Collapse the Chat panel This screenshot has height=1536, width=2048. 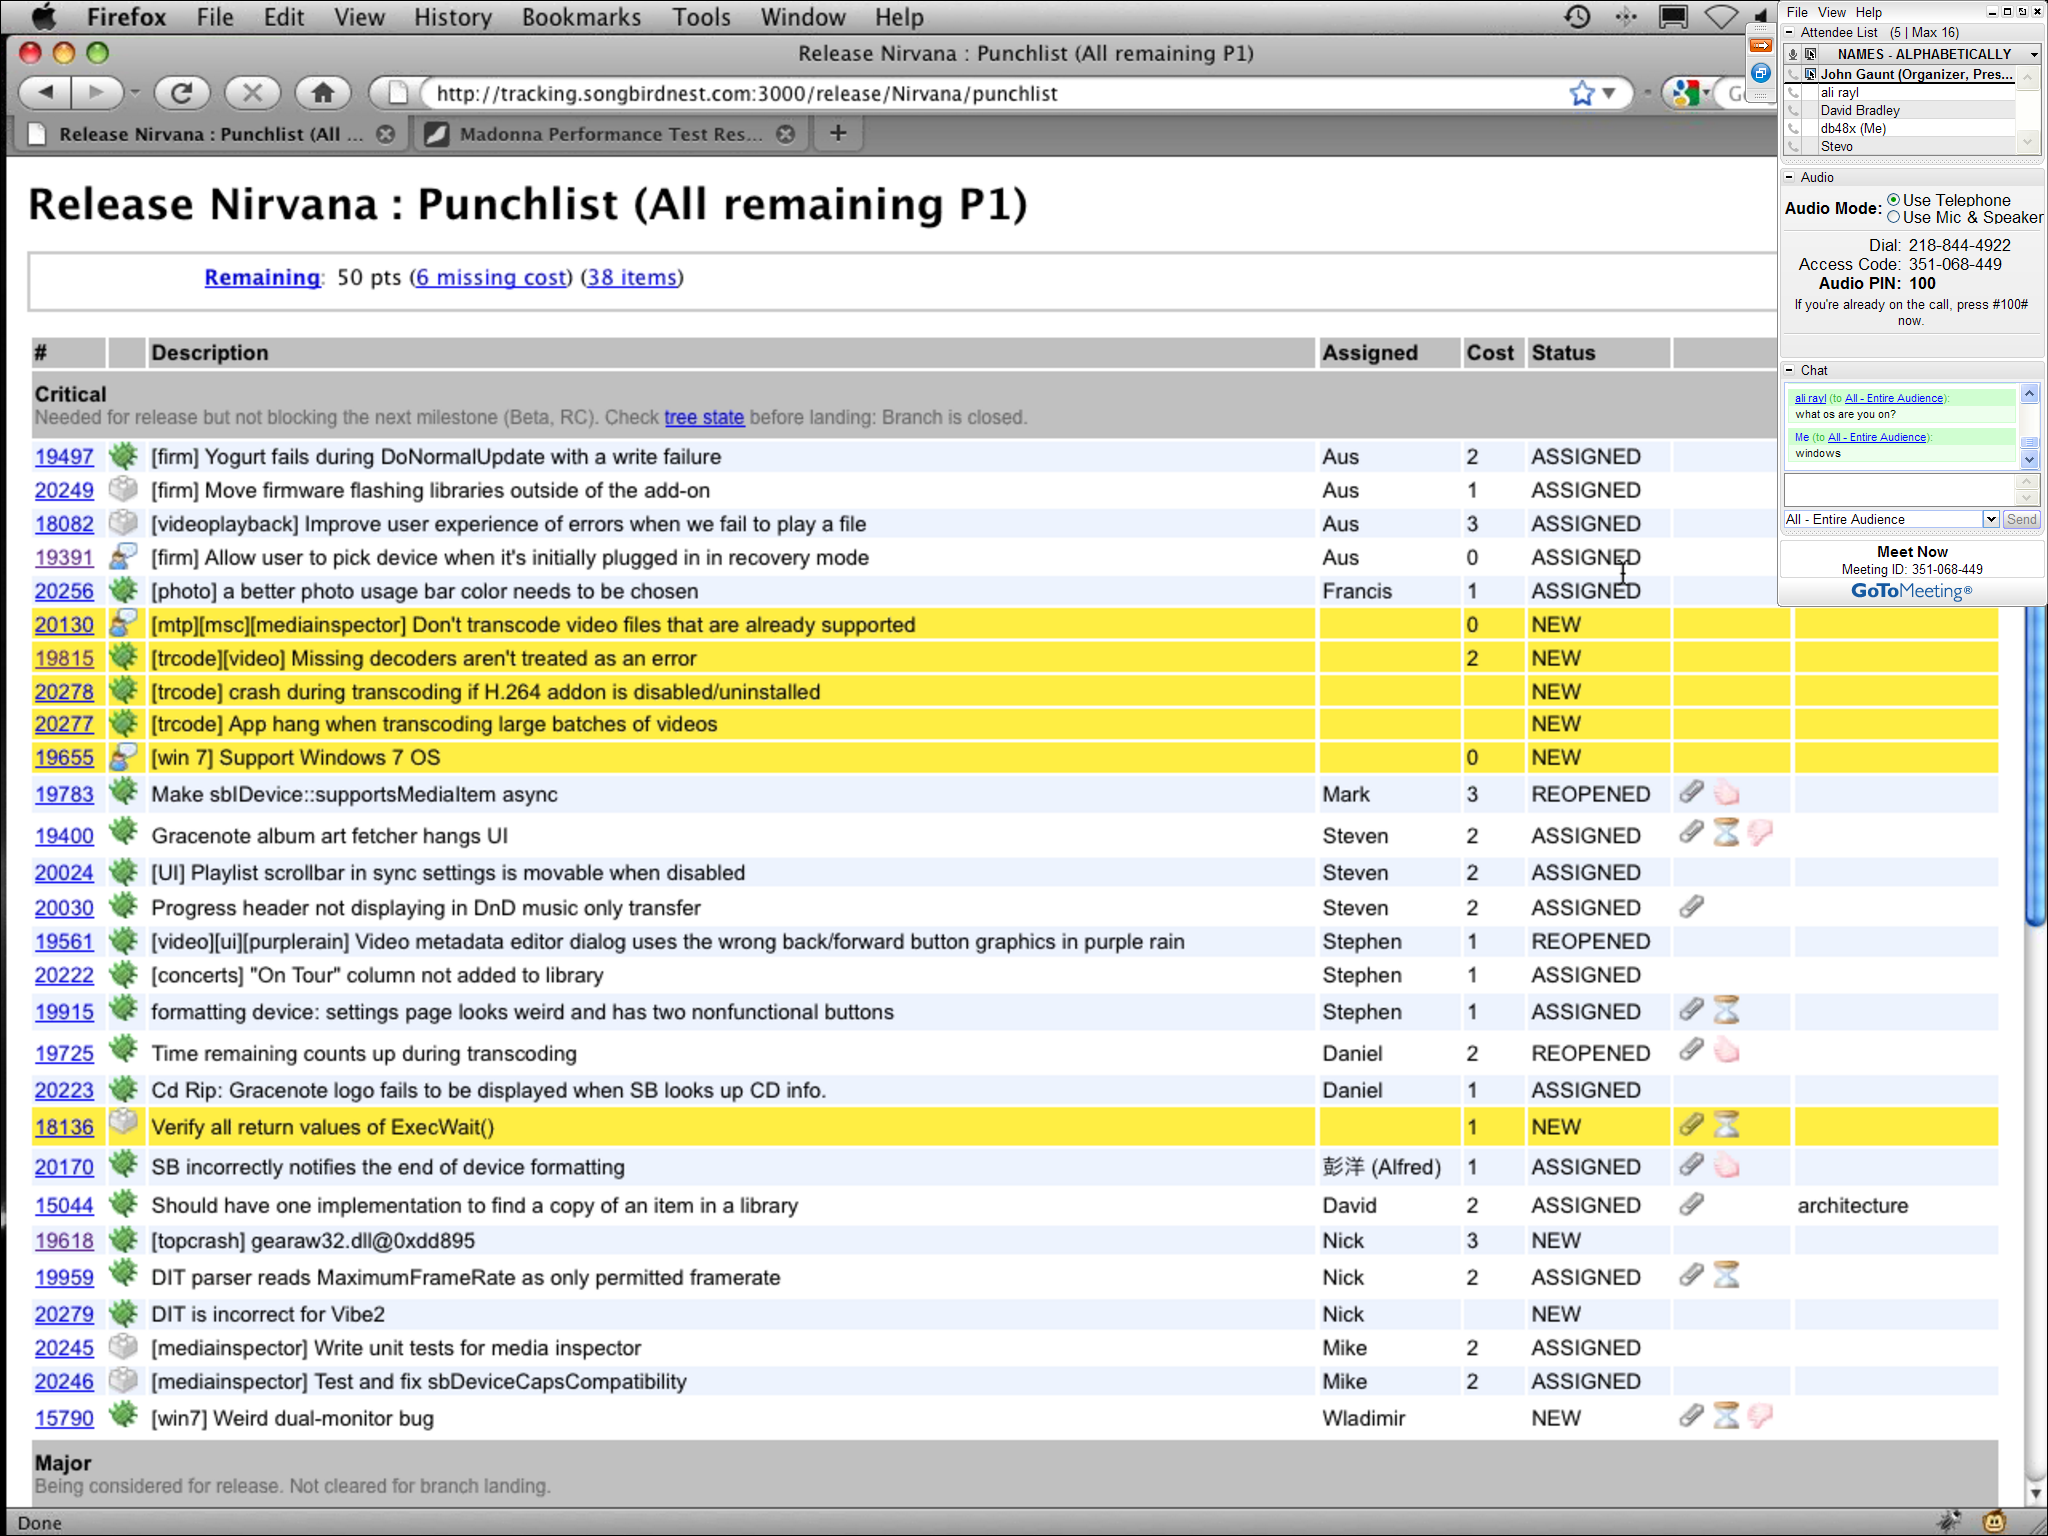tap(1789, 370)
